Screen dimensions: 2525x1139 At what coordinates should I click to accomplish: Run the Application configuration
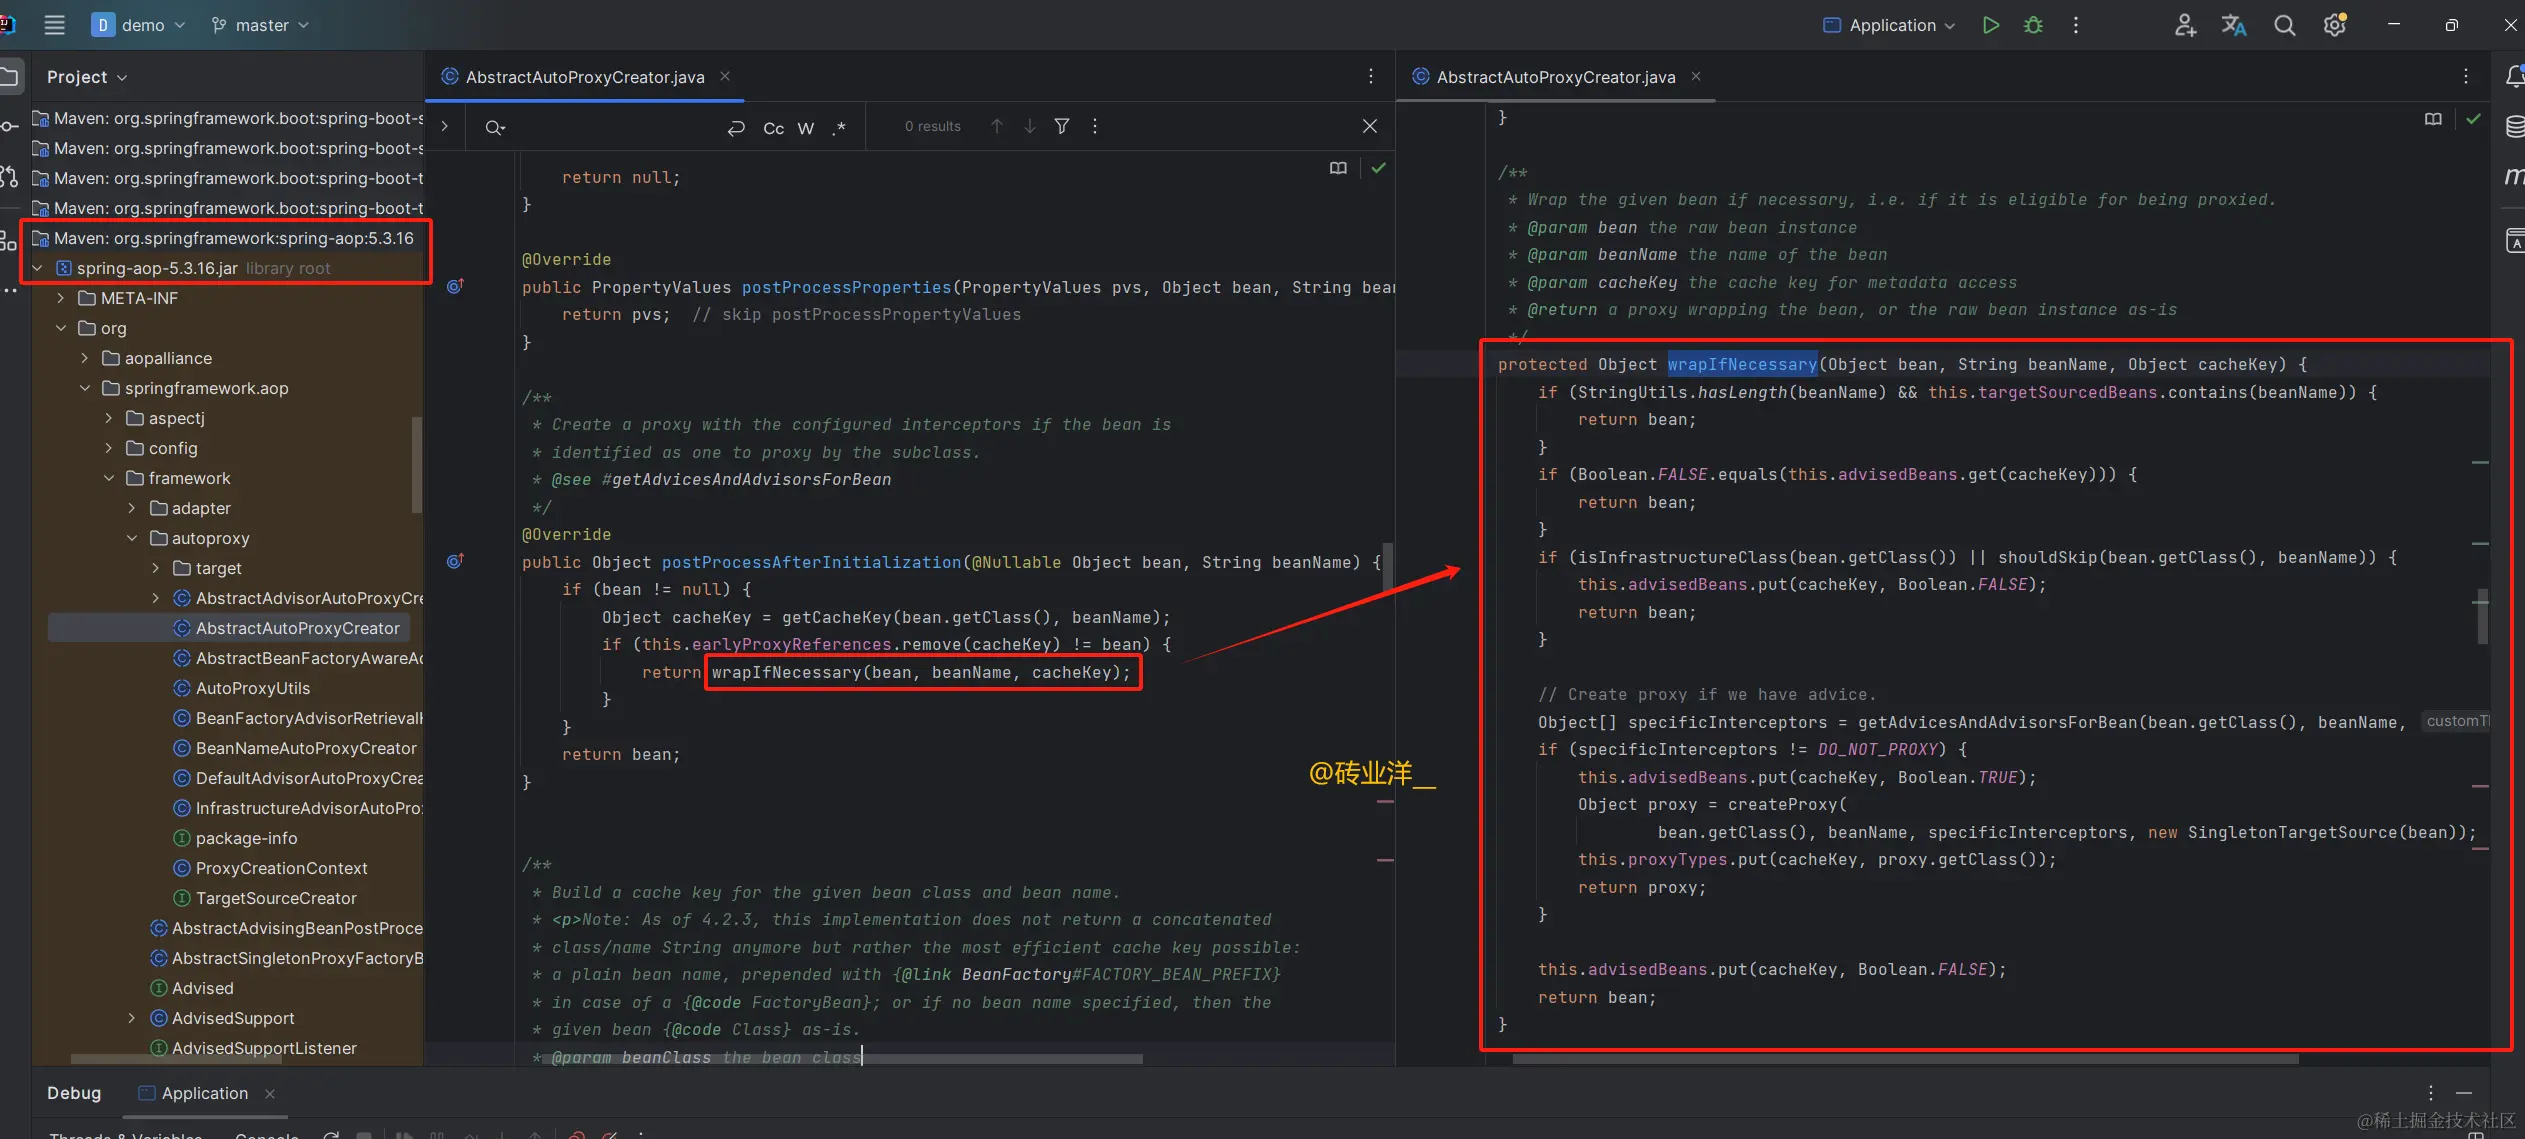(x=1990, y=25)
